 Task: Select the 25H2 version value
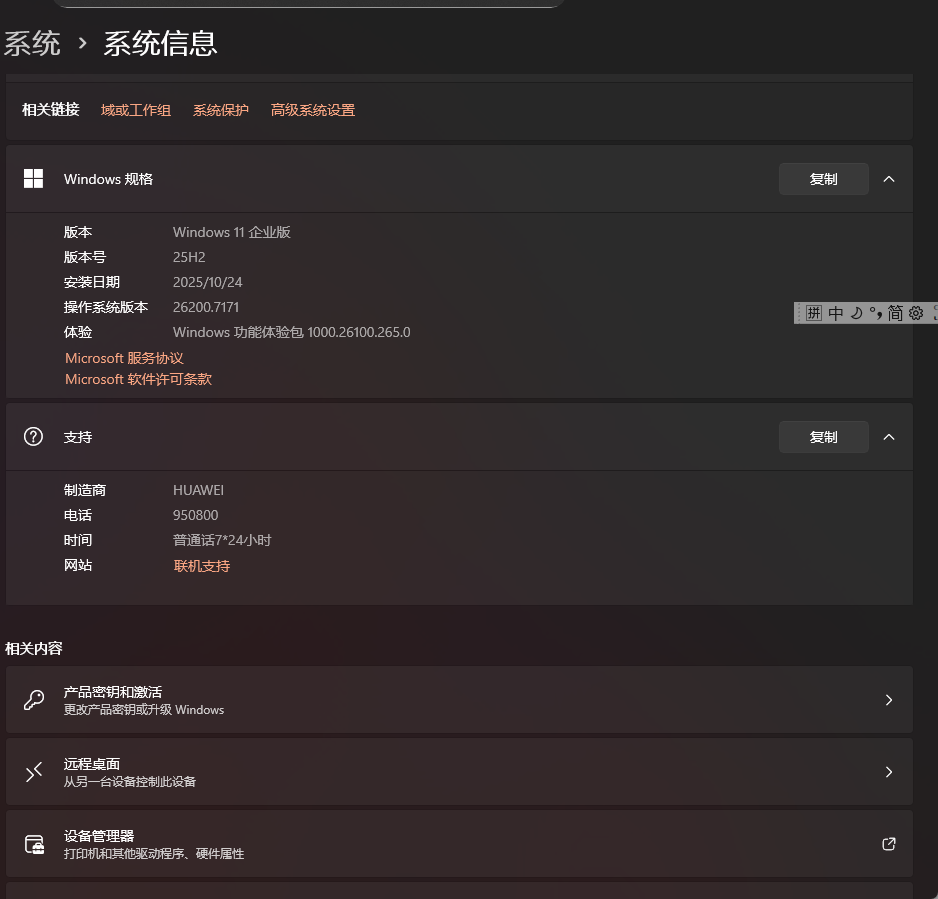click(189, 257)
